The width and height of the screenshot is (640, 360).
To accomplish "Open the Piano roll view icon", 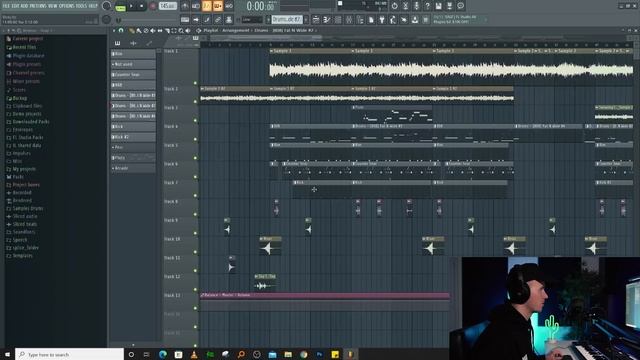I will tap(327, 20).
